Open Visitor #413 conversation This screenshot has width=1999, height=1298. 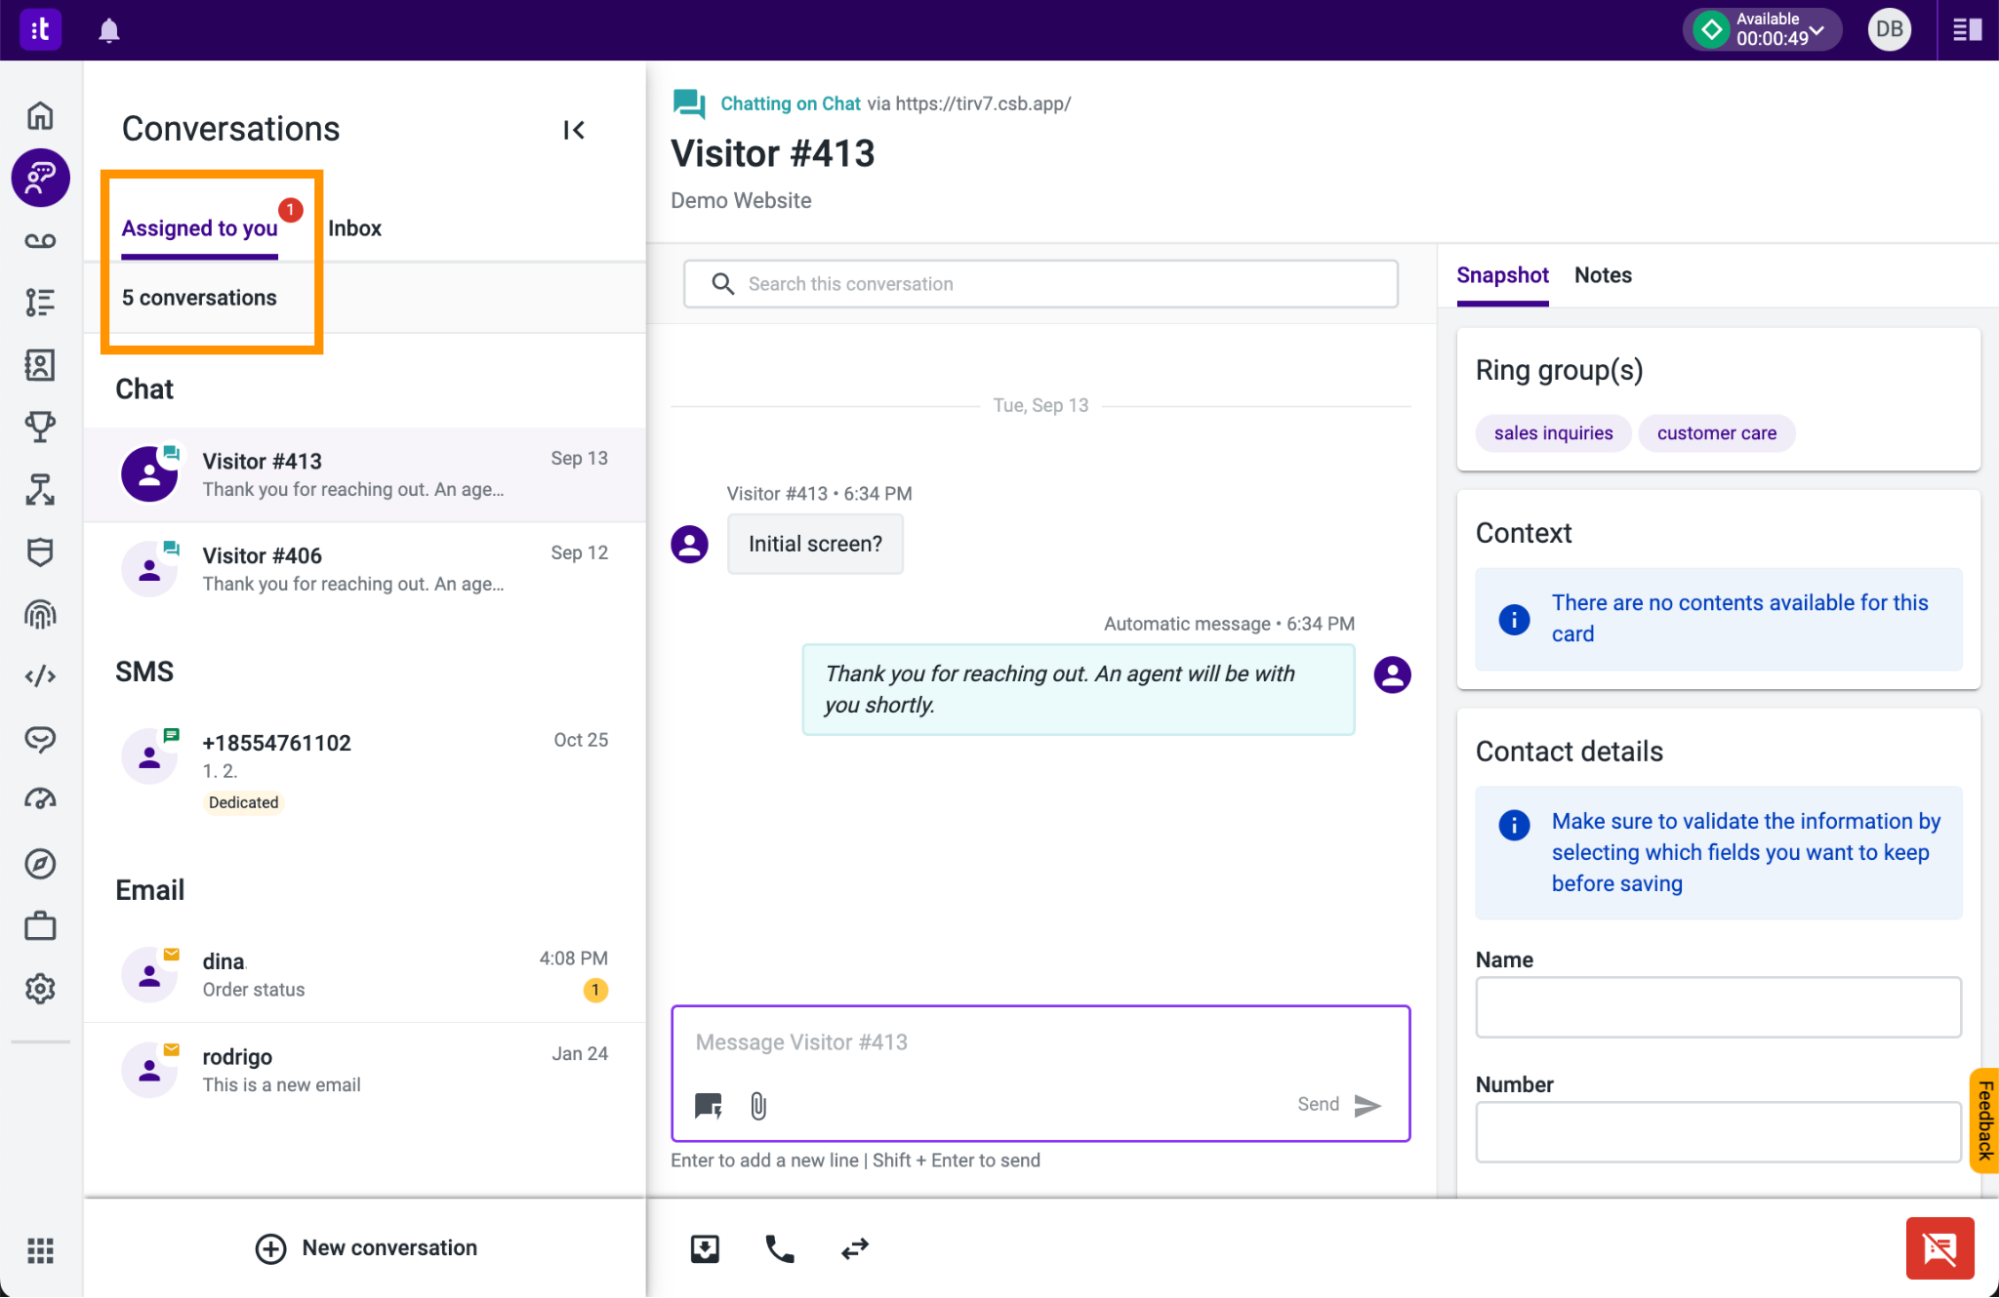click(x=365, y=475)
